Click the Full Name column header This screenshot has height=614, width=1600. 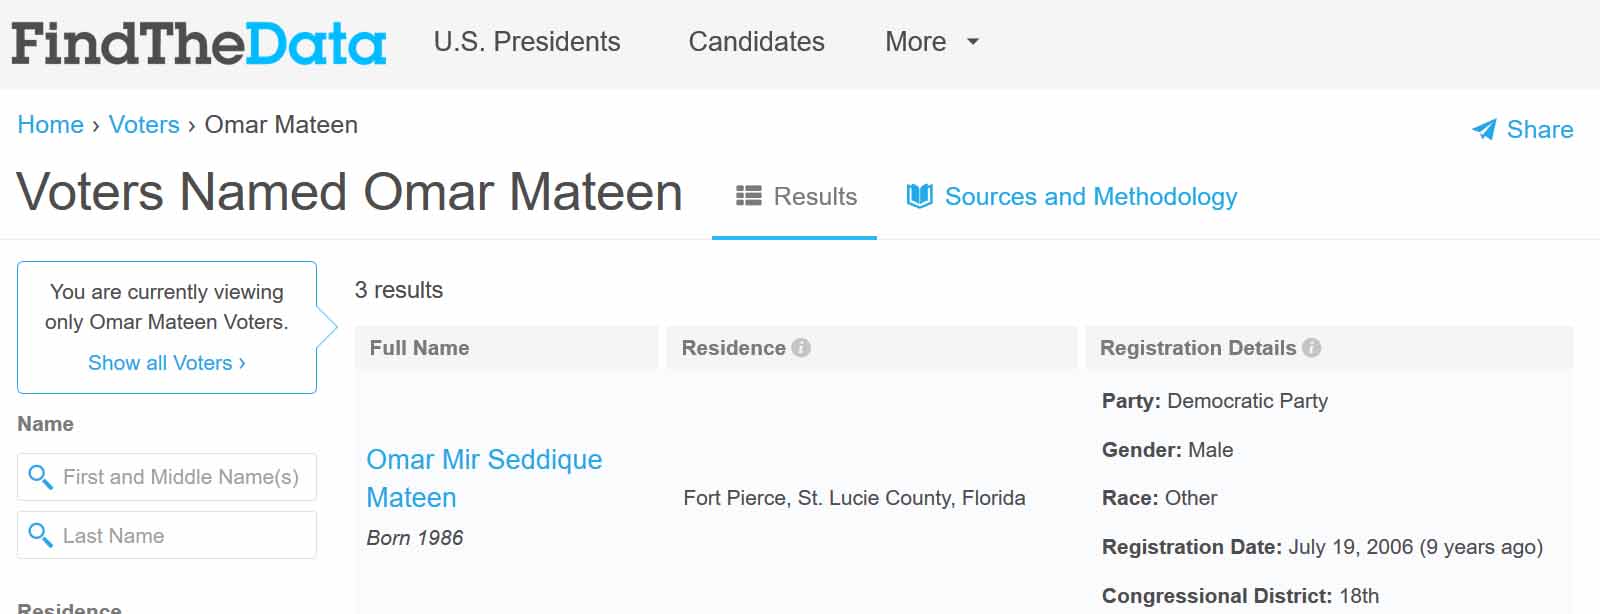tap(419, 348)
